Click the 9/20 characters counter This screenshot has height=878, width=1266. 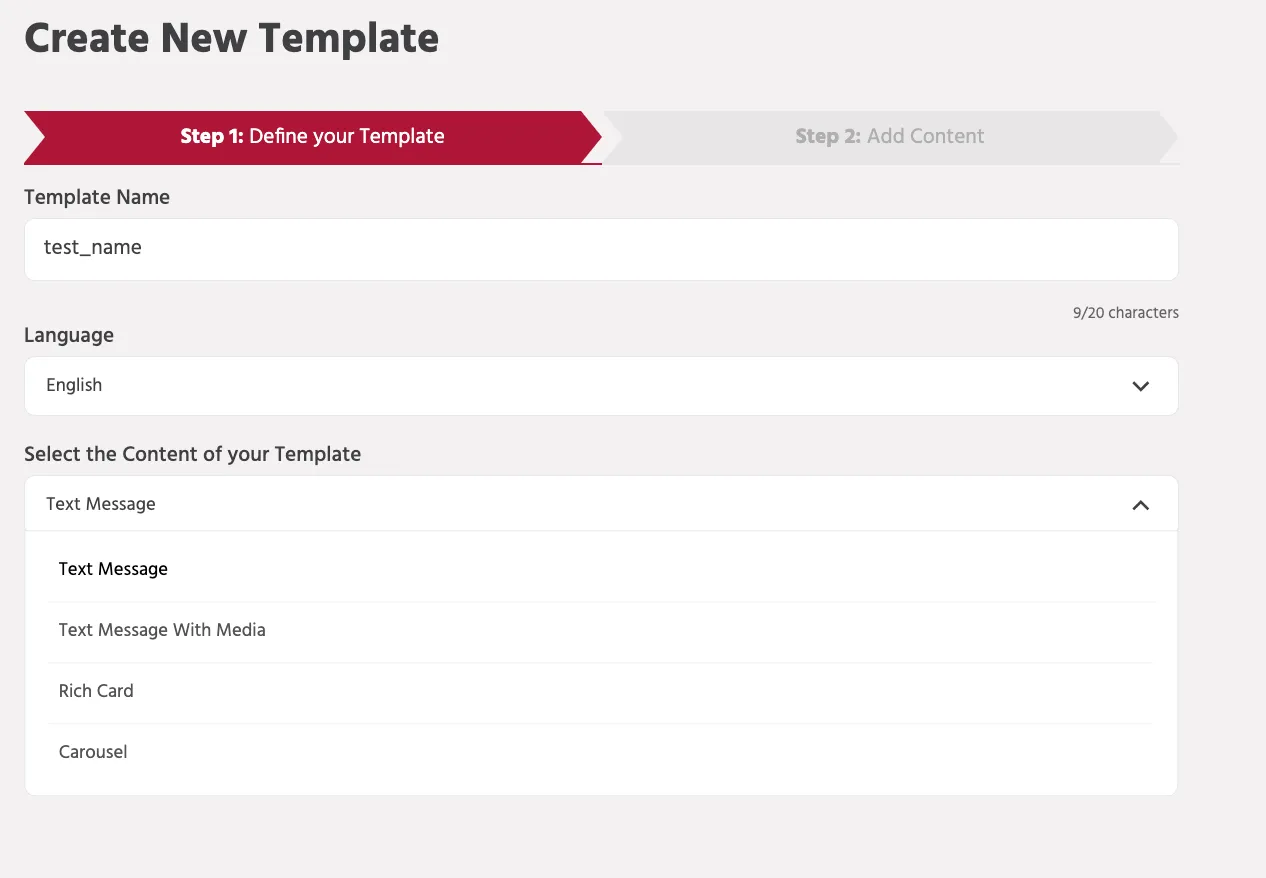coord(1126,313)
